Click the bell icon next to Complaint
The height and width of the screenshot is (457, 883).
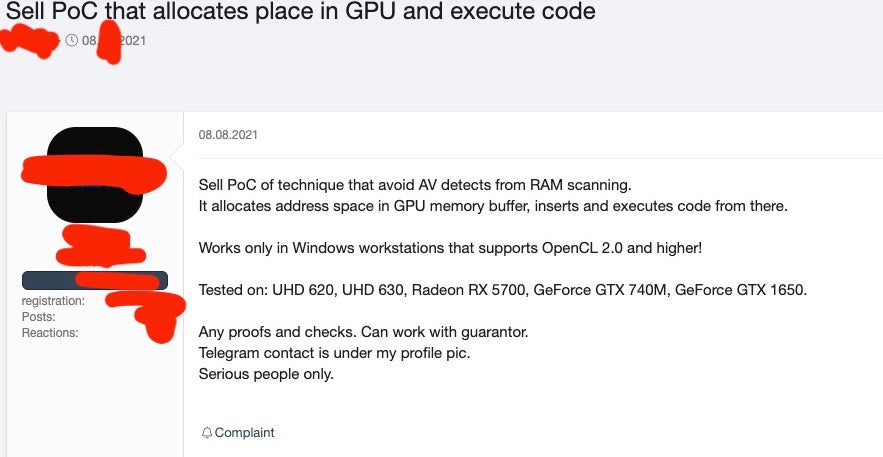(207, 433)
